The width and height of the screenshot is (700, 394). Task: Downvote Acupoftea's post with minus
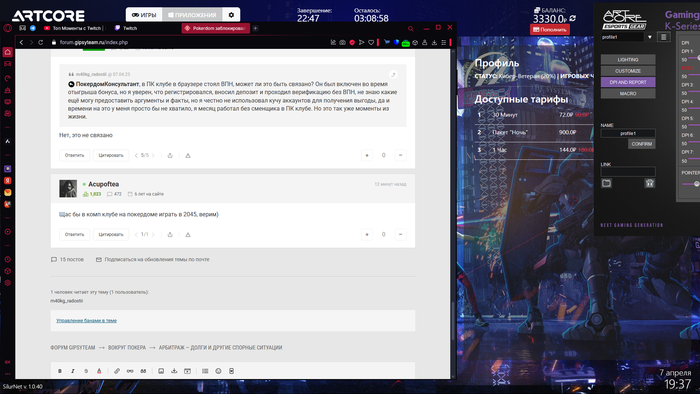(400, 234)
